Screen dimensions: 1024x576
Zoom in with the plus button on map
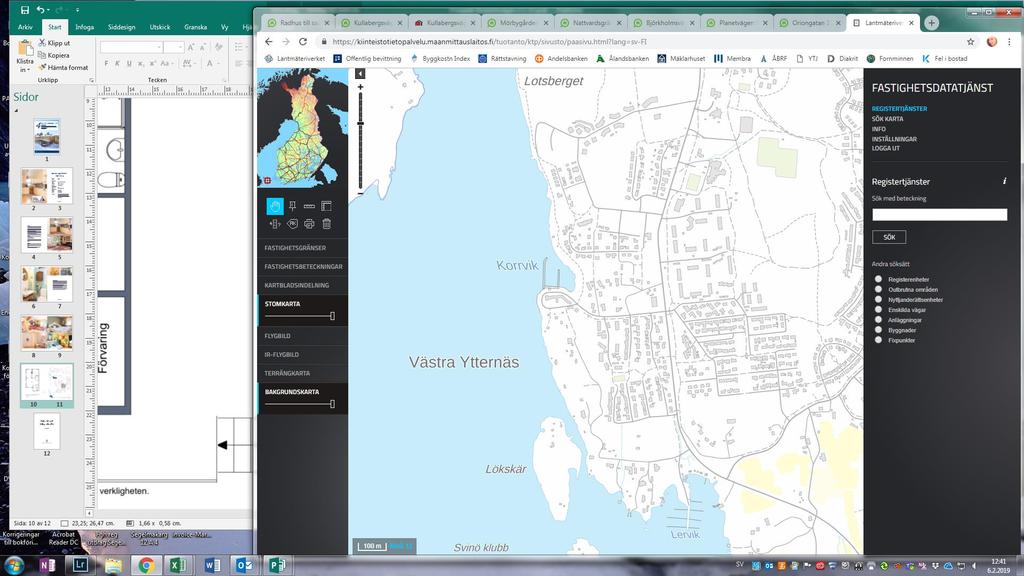tap(360, 87)
